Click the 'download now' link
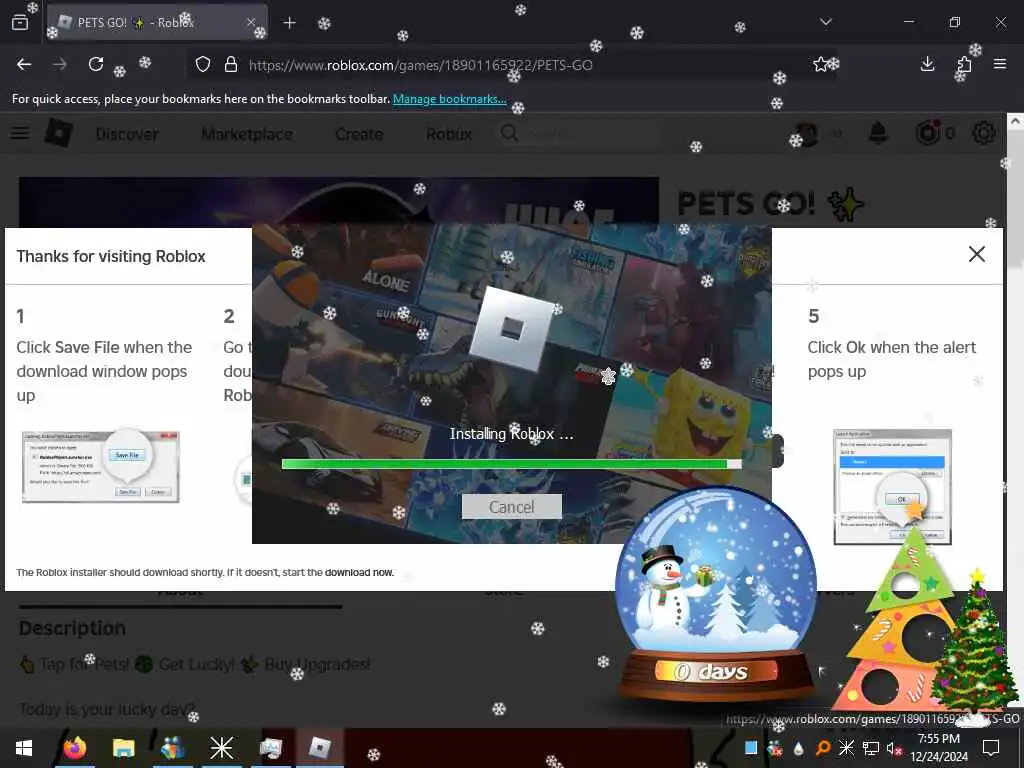This screenshot has width=1024, height=768. tap(359, 573)
